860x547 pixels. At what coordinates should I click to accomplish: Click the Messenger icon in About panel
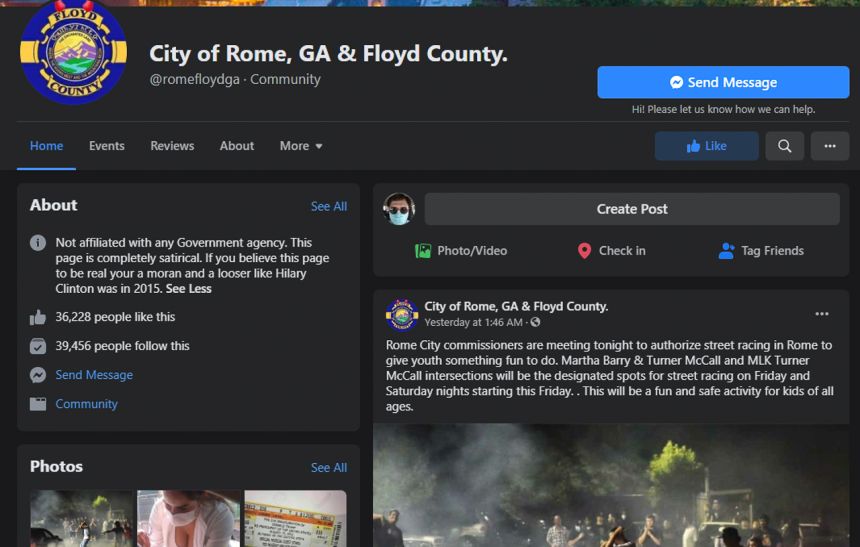coord(38,375)
